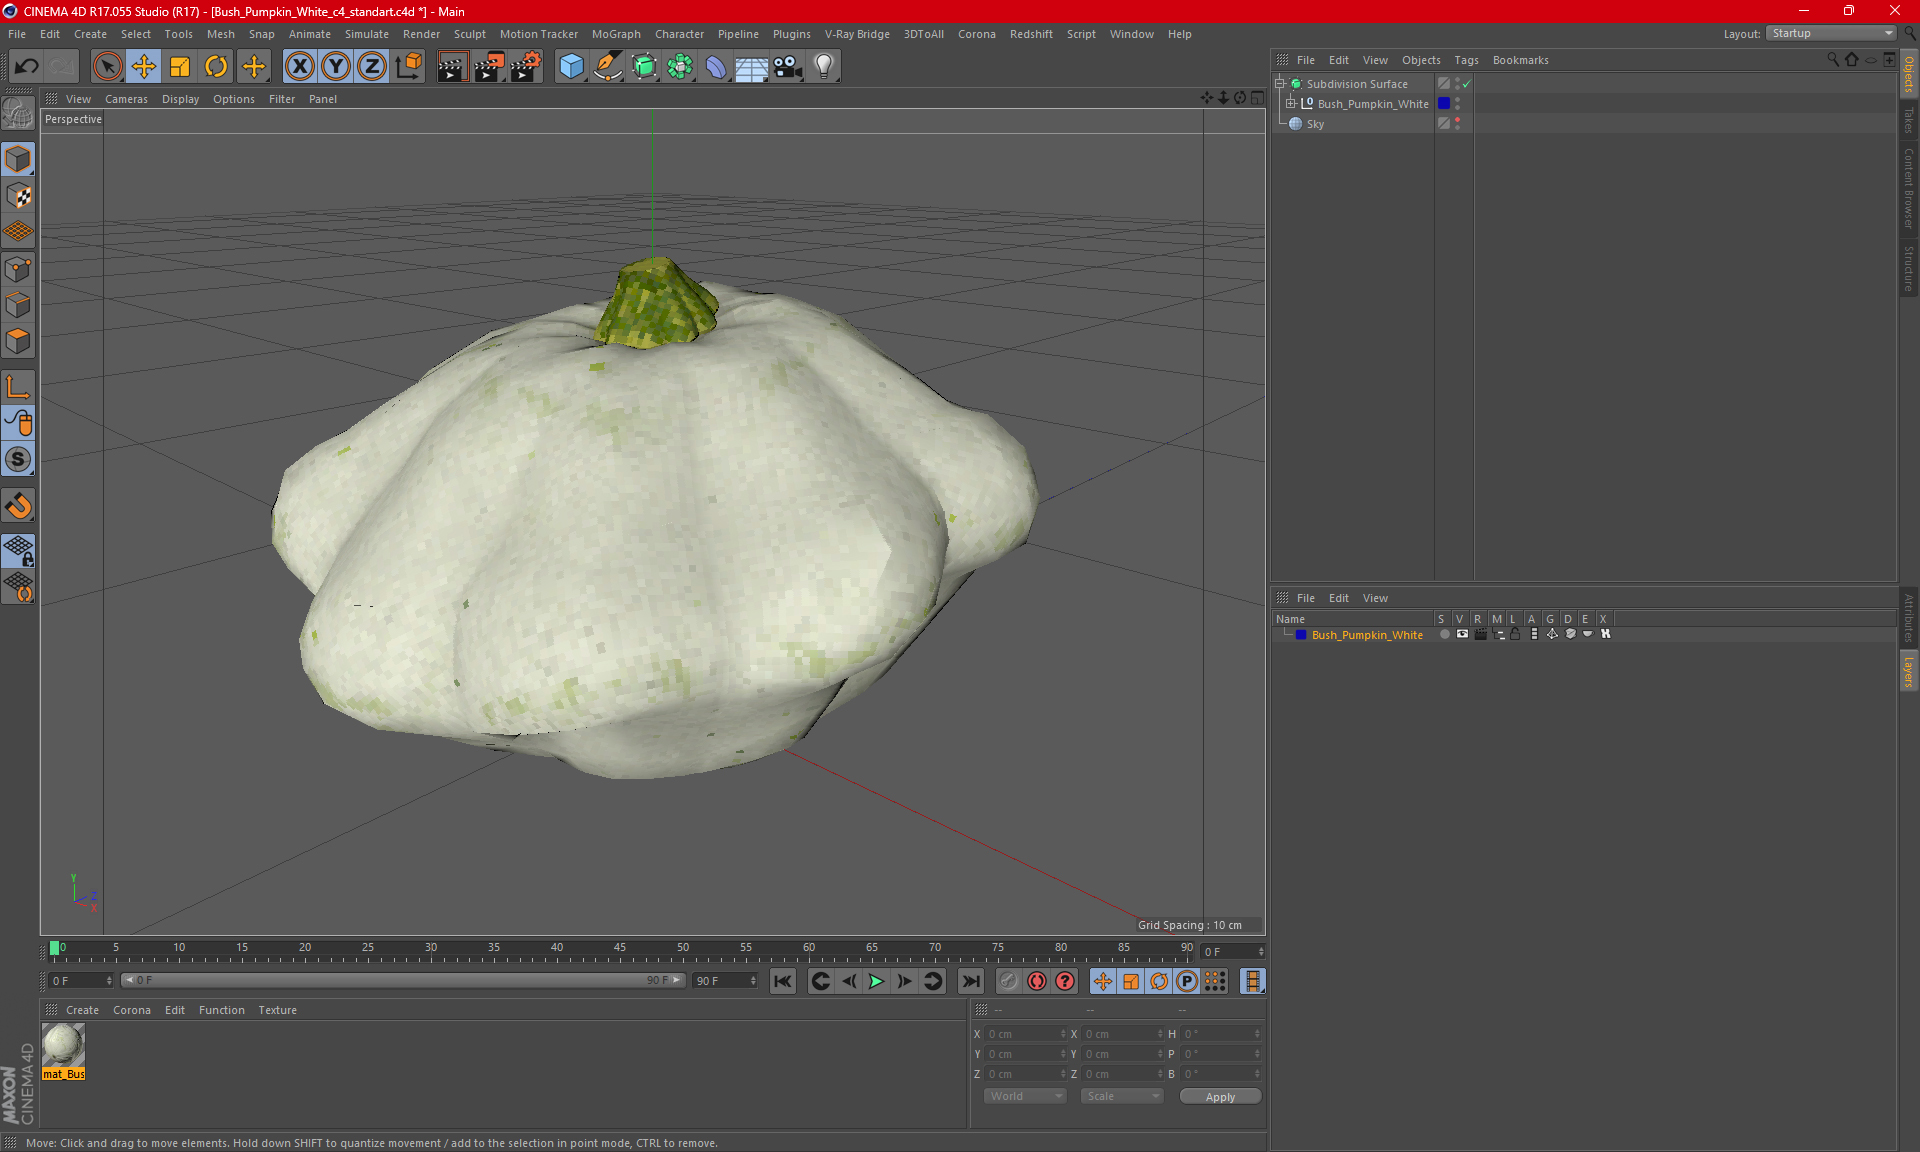
Task: Switch to Polygons mode
Action: click(18, 341)
